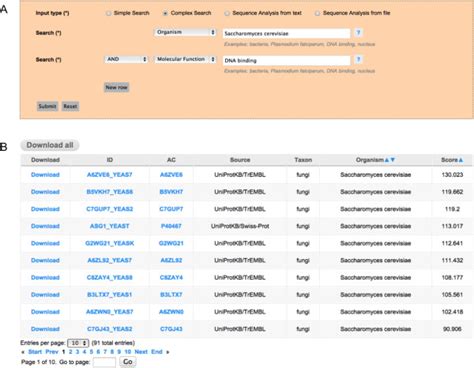Open the ABG1_YEAST ID link
The height and width of the screenshot is (368, 474).
[x=110, y=226]
